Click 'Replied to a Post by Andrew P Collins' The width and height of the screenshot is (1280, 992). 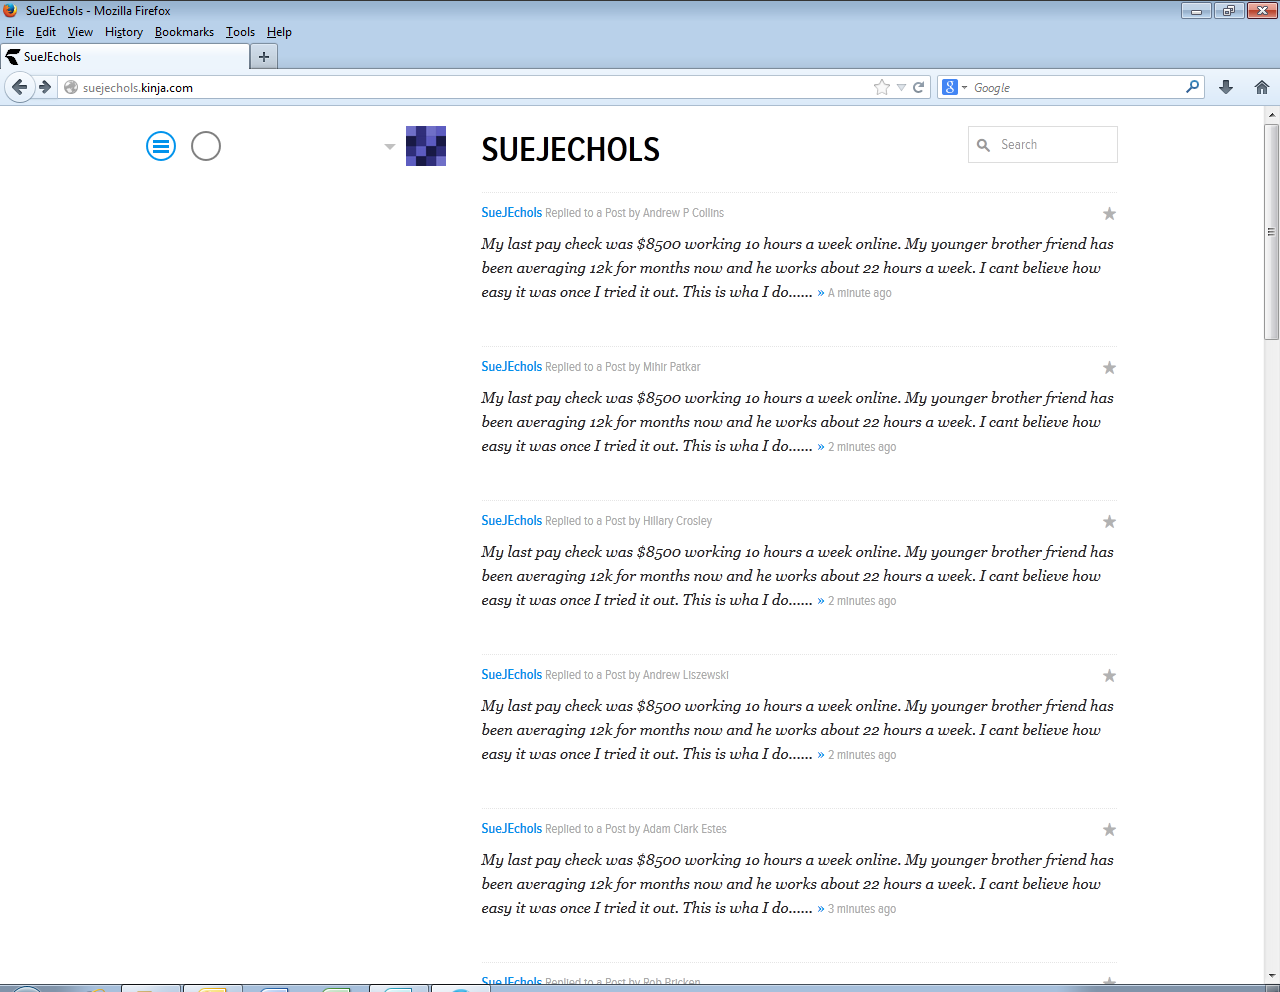[634, 213]
